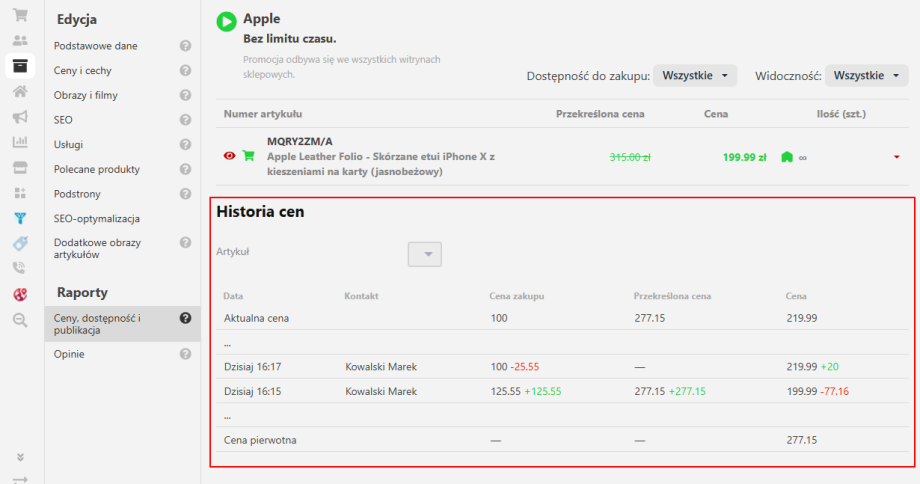Click purchase price change -25.55

(525, 367)
